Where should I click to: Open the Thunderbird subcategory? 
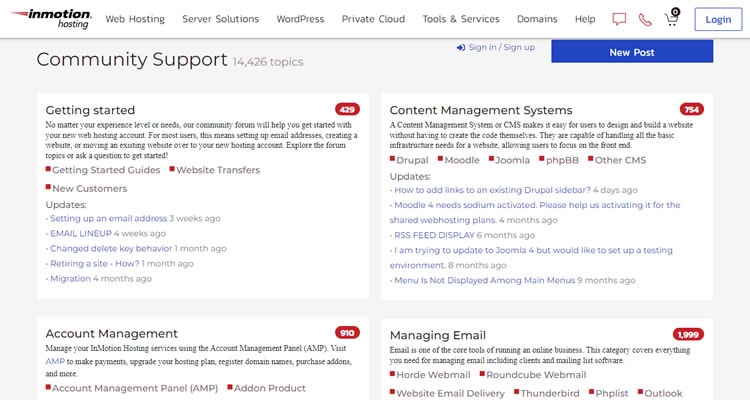tap(550, 393)
